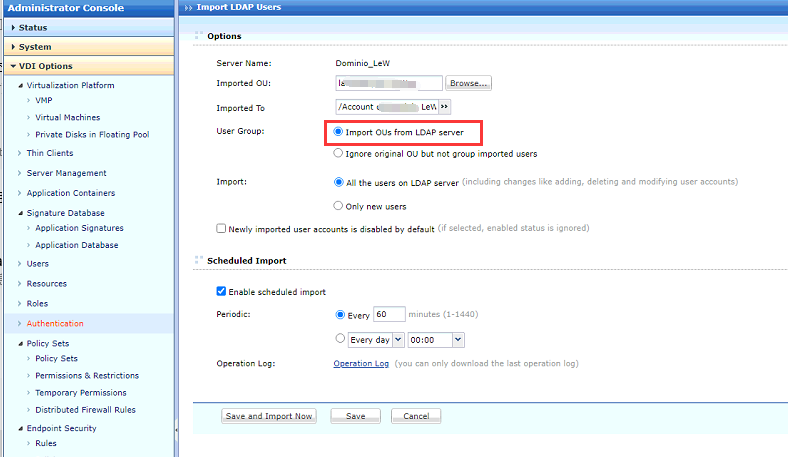Screen dimensions: 788x457
Task: Click the Browse... button
Action: tap(468, 83)
